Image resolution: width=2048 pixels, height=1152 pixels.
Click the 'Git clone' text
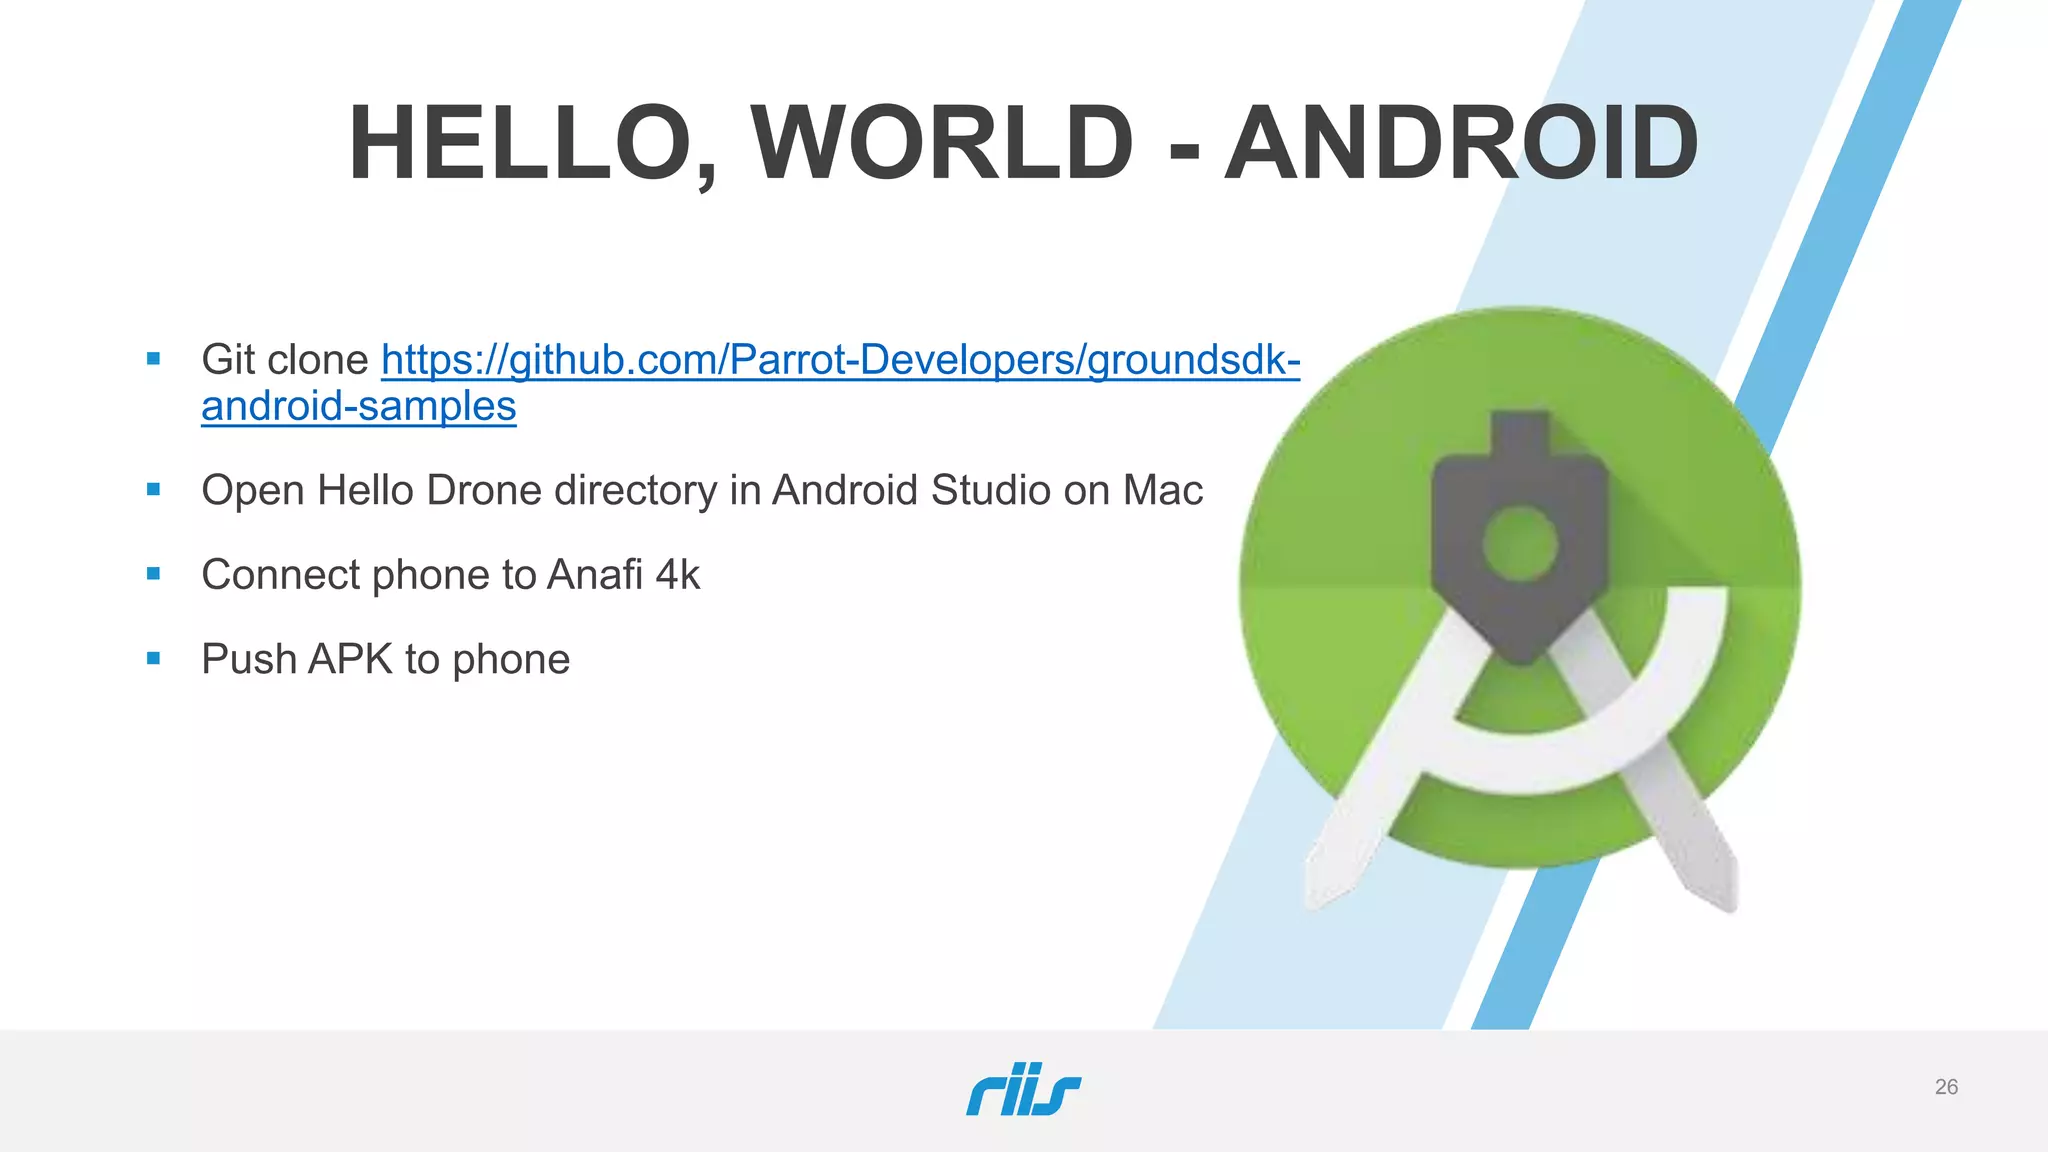coord(285,360)
